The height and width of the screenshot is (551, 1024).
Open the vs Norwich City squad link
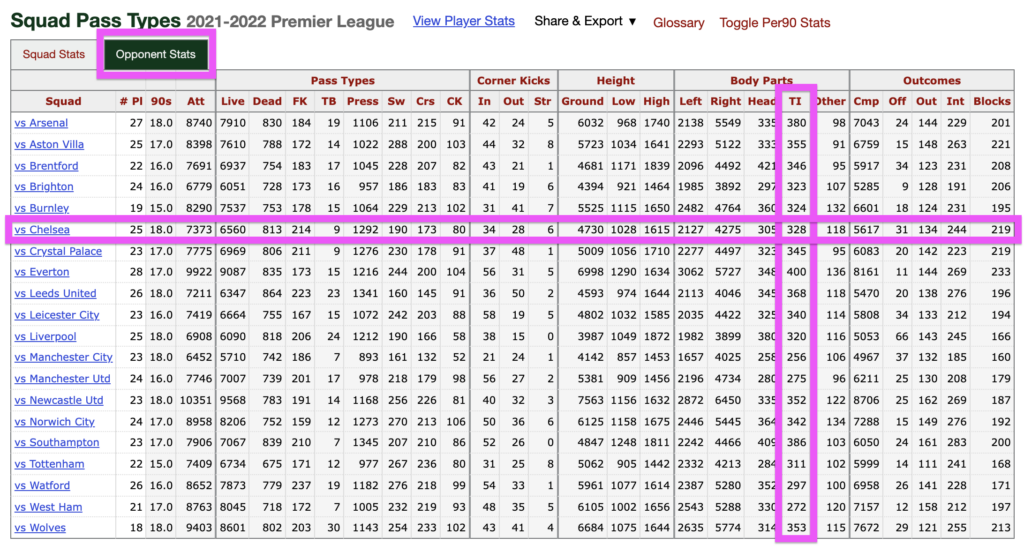click(55, 422)
